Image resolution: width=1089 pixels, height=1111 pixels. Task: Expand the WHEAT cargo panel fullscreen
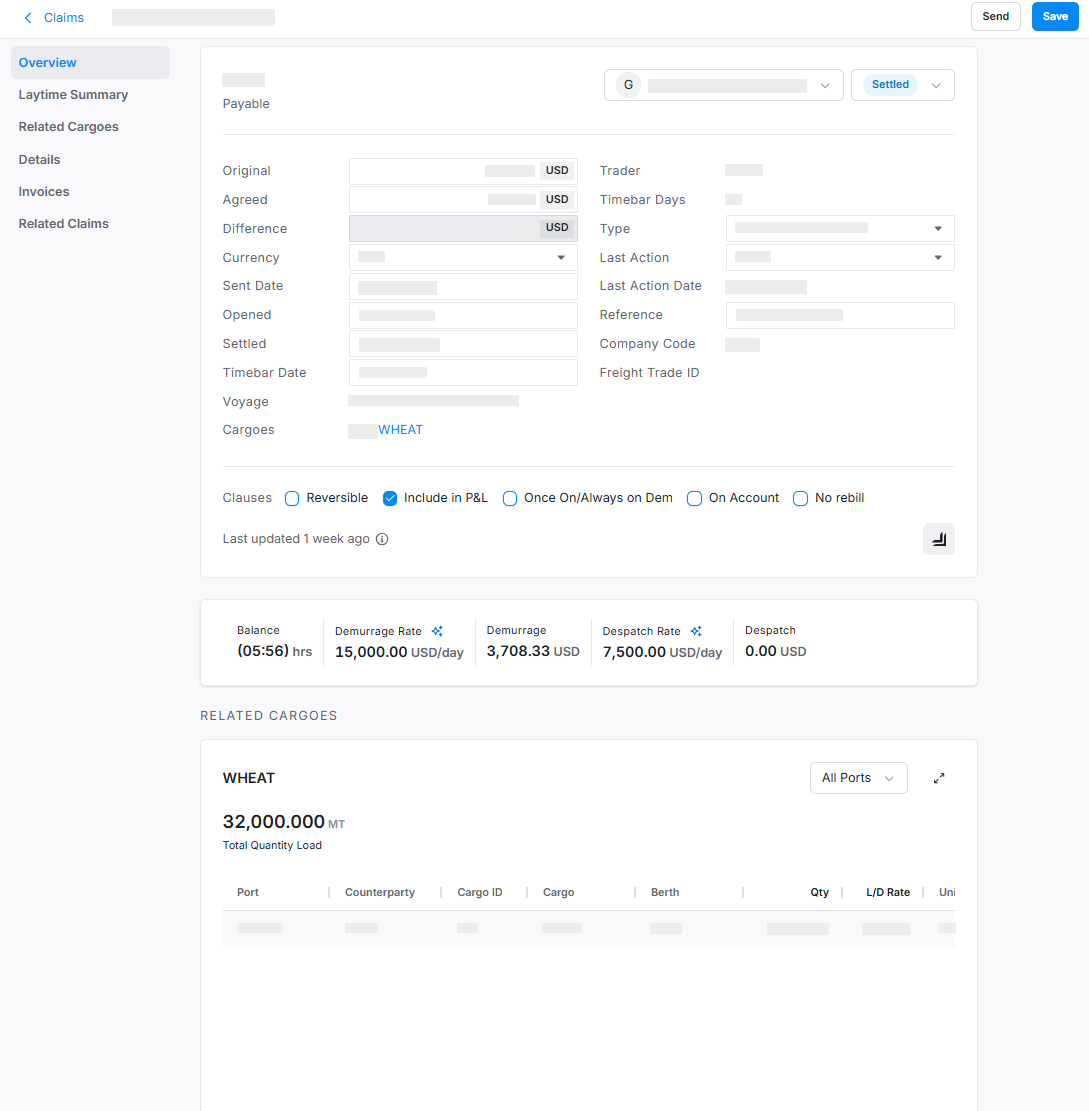tap(939, 778)
